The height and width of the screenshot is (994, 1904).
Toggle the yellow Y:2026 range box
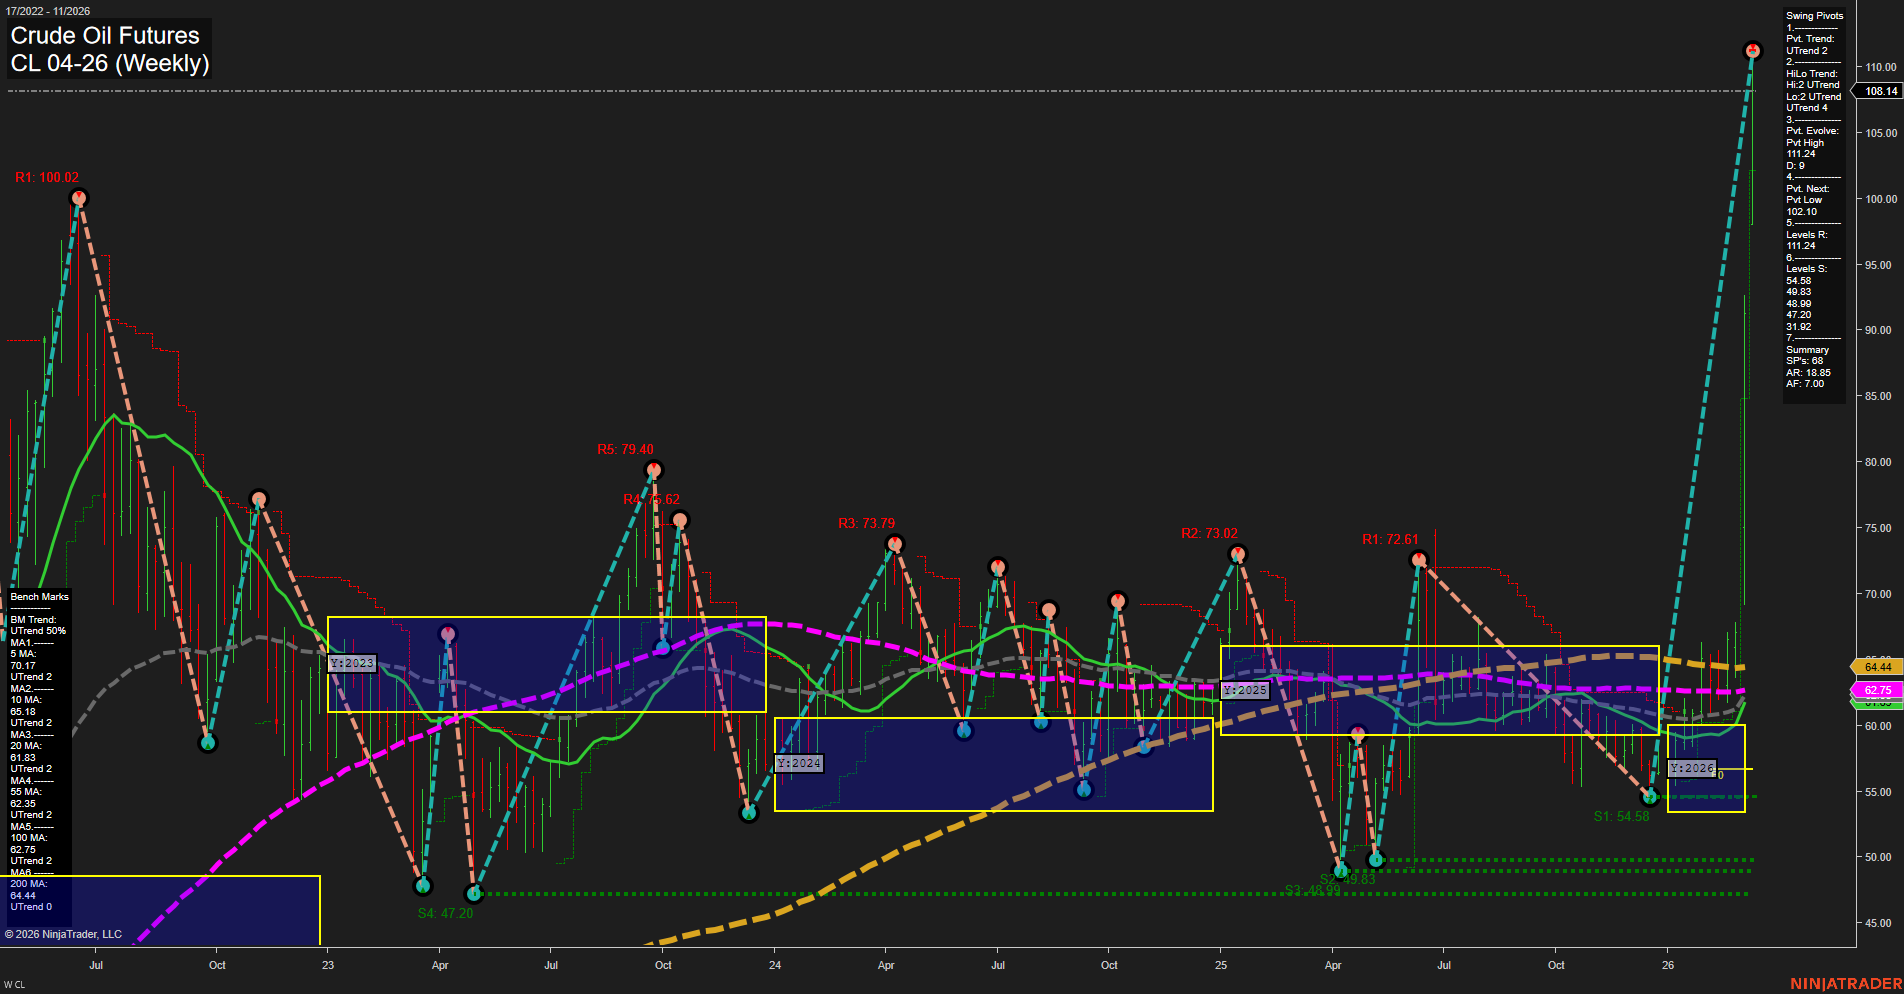[1705, 770]
